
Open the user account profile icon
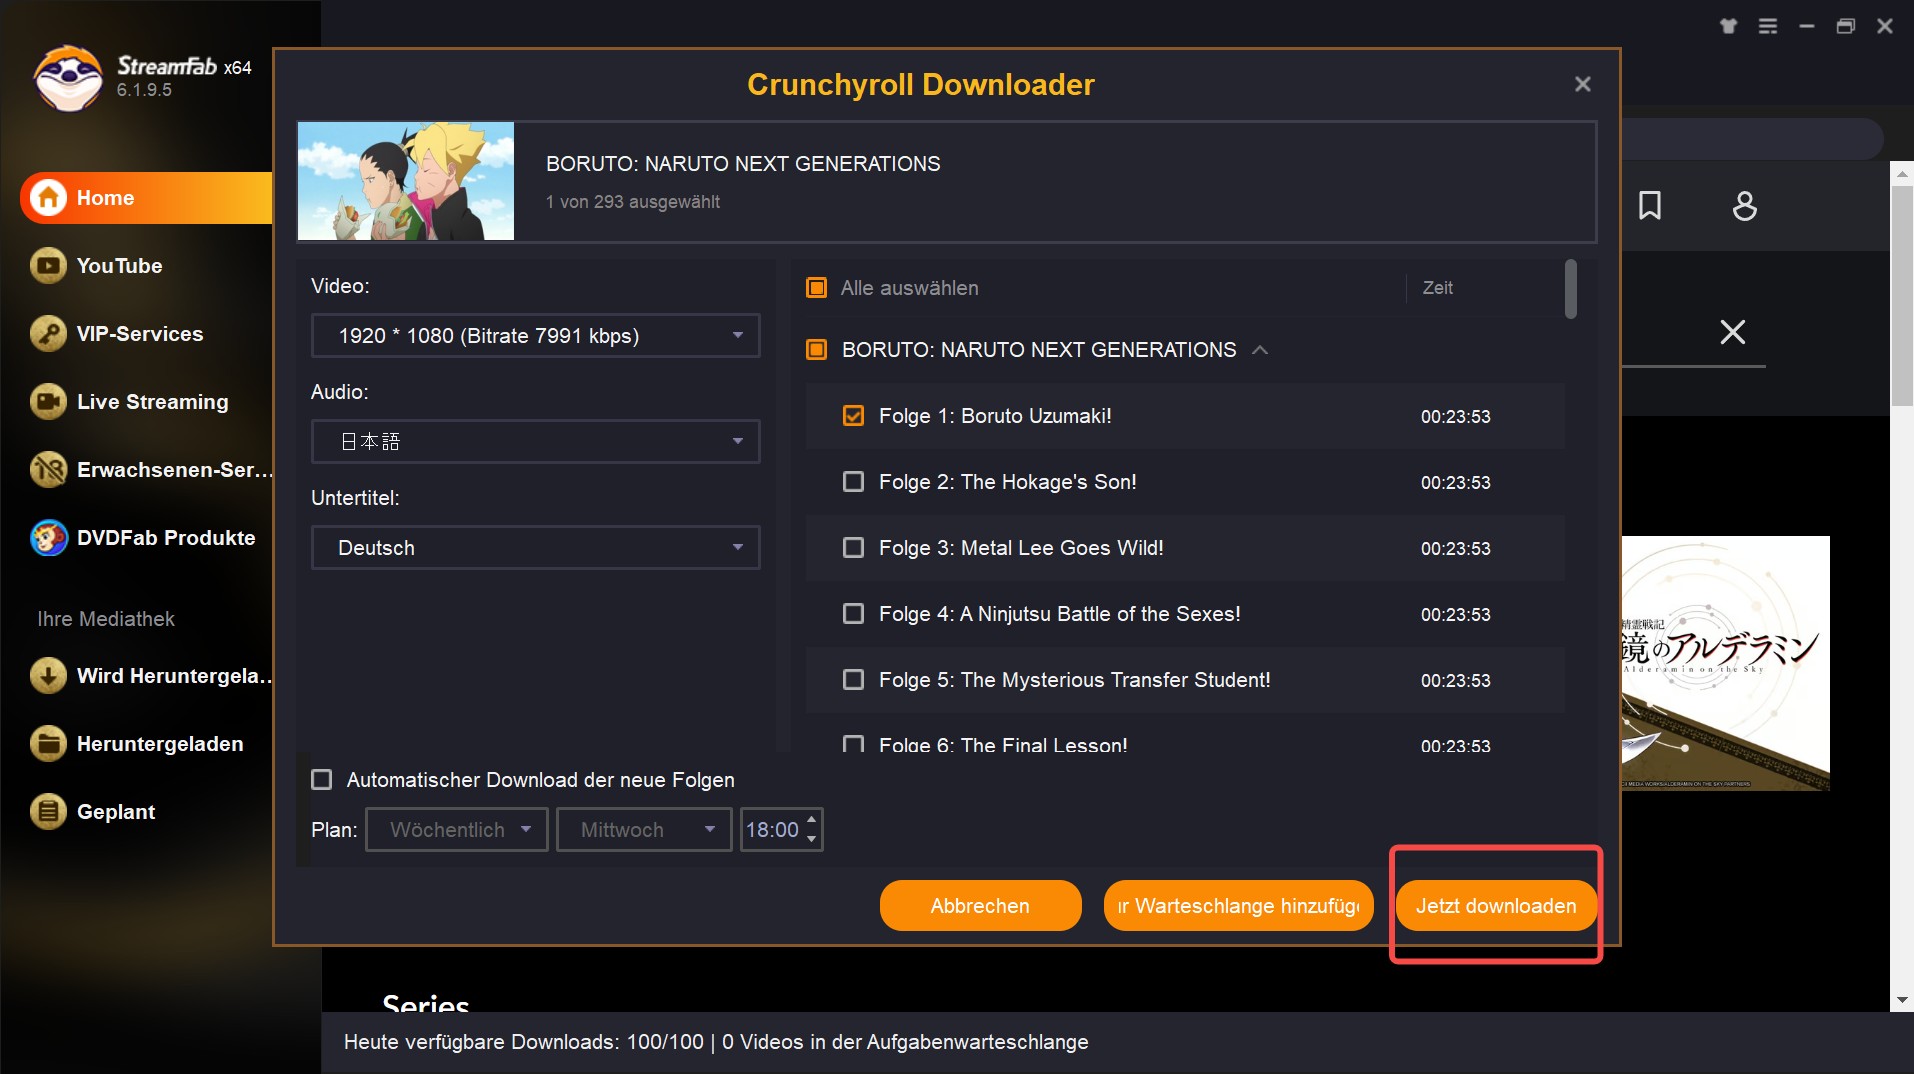click(x=1744, y=206)
